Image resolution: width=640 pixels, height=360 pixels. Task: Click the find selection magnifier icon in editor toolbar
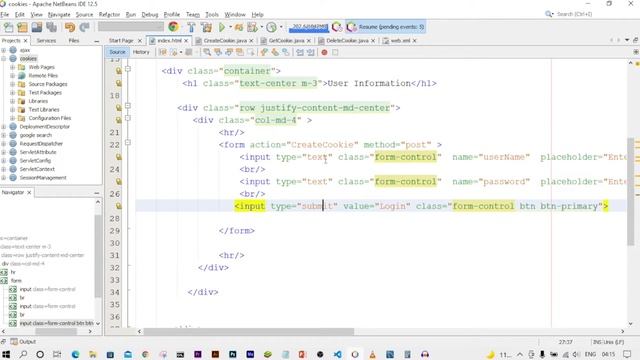coord(207,52)
